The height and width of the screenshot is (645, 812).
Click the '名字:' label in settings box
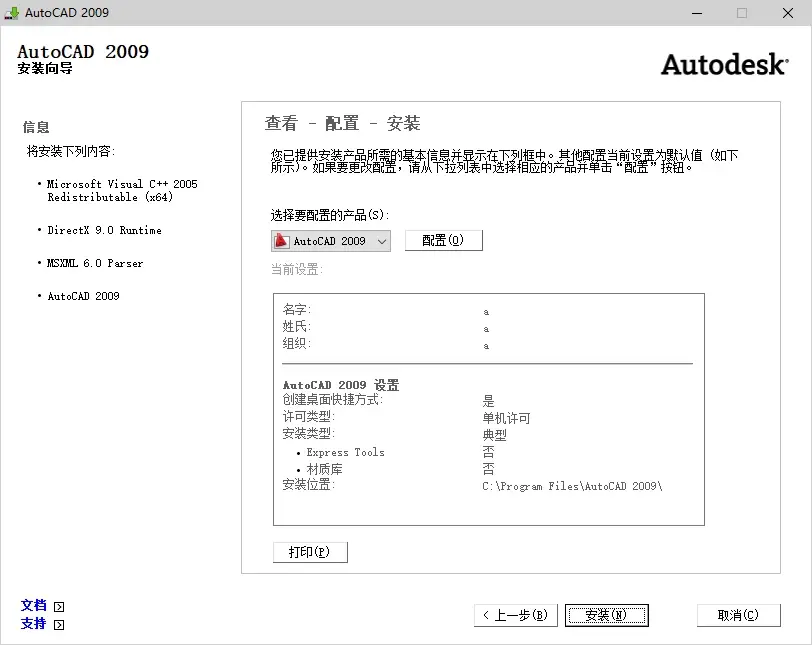[x=297, y=310]
